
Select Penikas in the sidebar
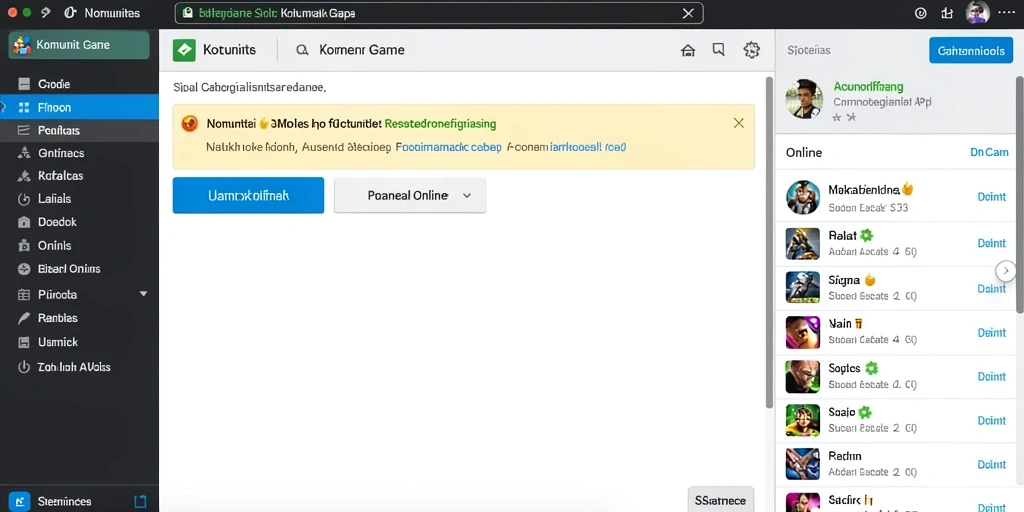[79, 131]
